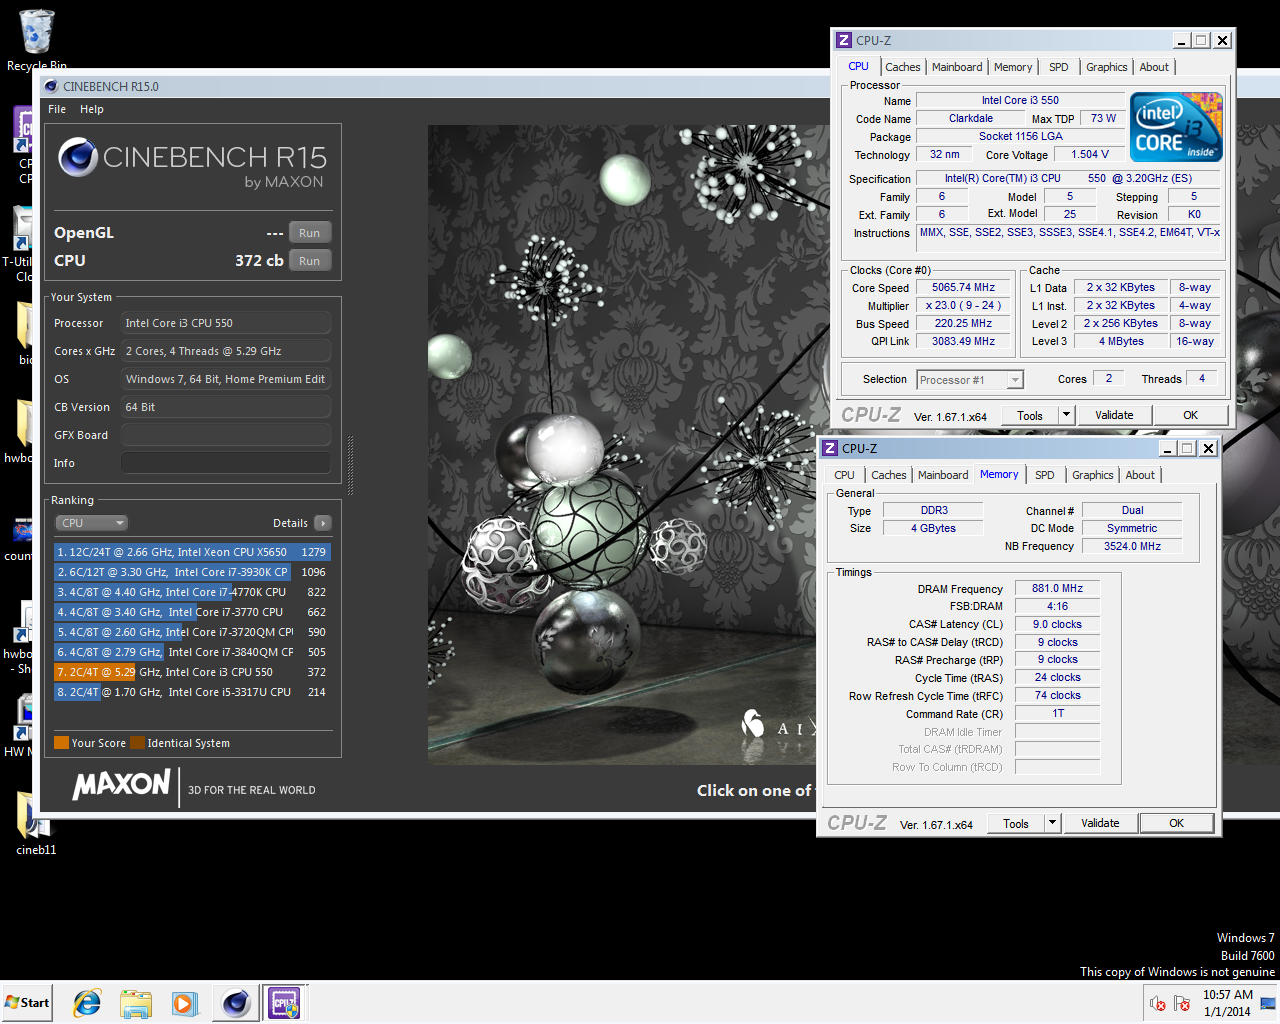Image resolution: width=1280 pixels, height=1024 pixels.
Task: Click OK in top CPU-Z window
Action: (x=1190, y=416)
